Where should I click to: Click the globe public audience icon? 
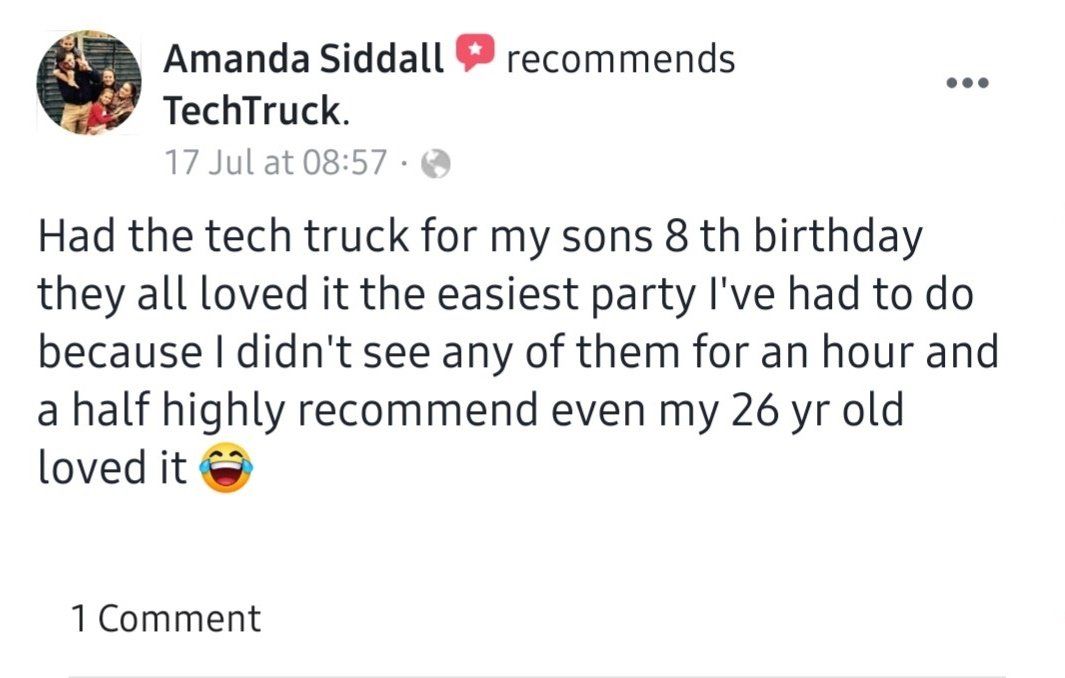[x=434, y=164]
